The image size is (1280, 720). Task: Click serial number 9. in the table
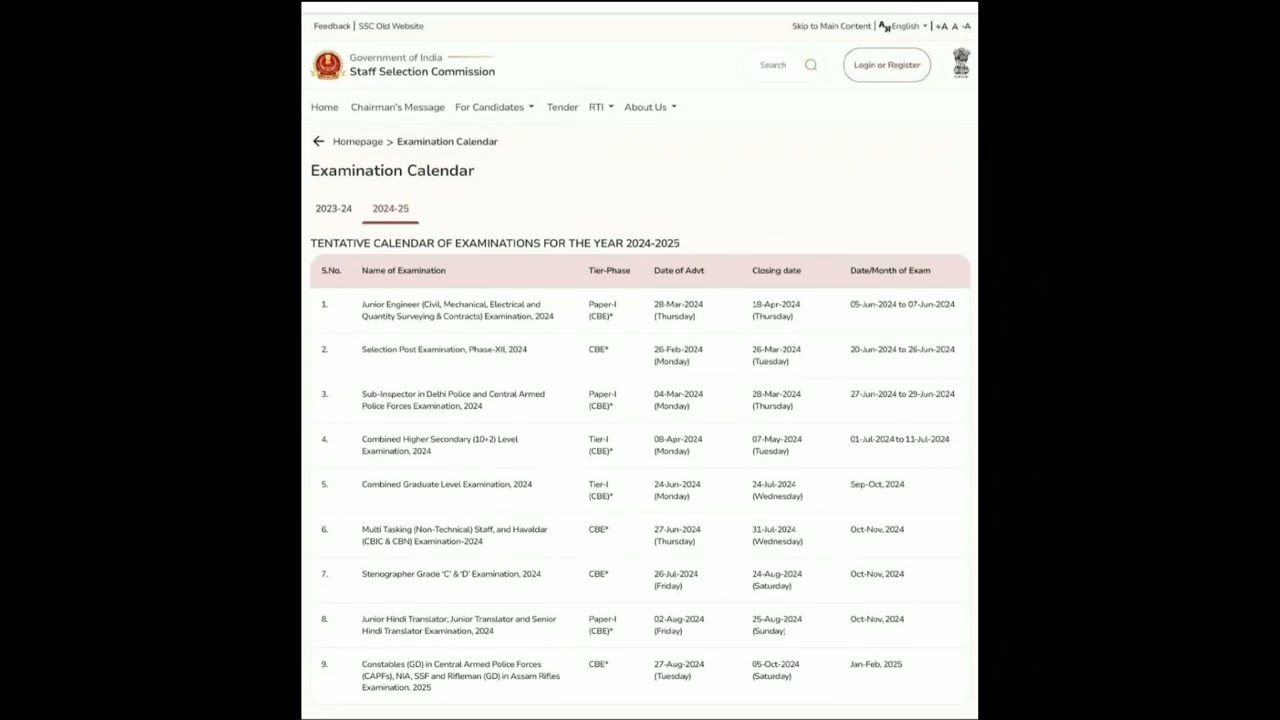click(324, 664)
